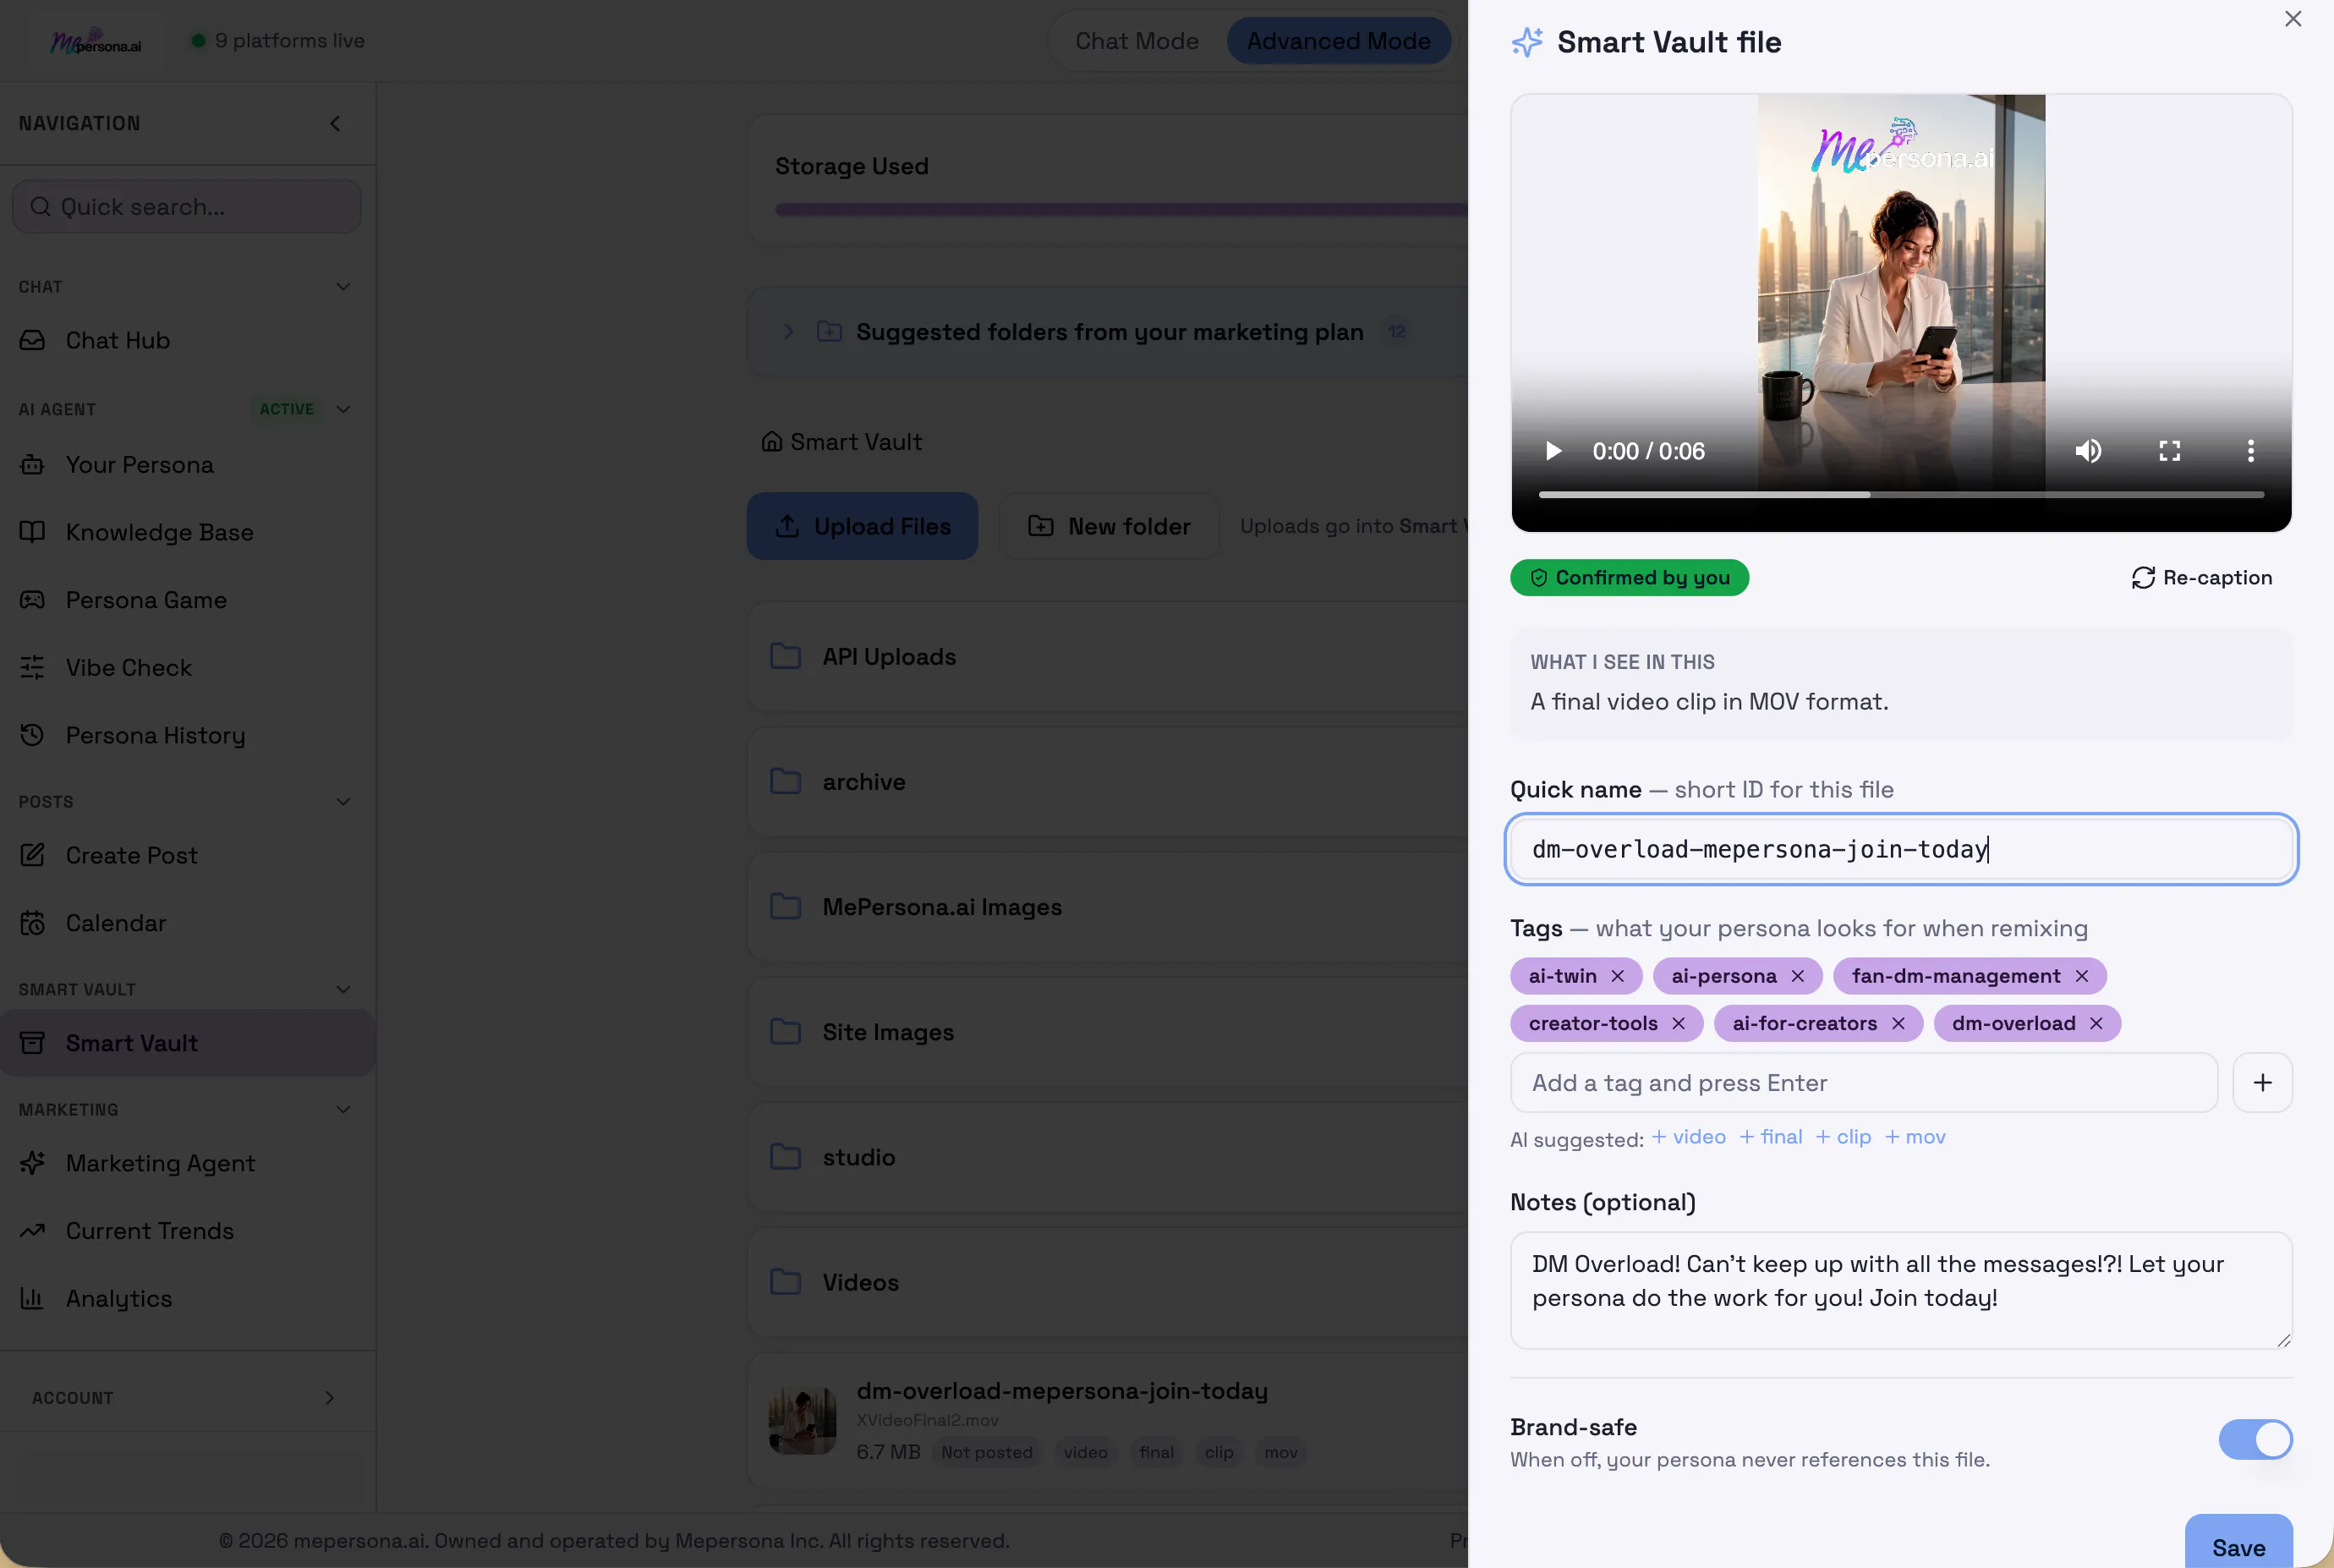
Task: Add the AI suggested final tag
Action: click(1771, 1137)
